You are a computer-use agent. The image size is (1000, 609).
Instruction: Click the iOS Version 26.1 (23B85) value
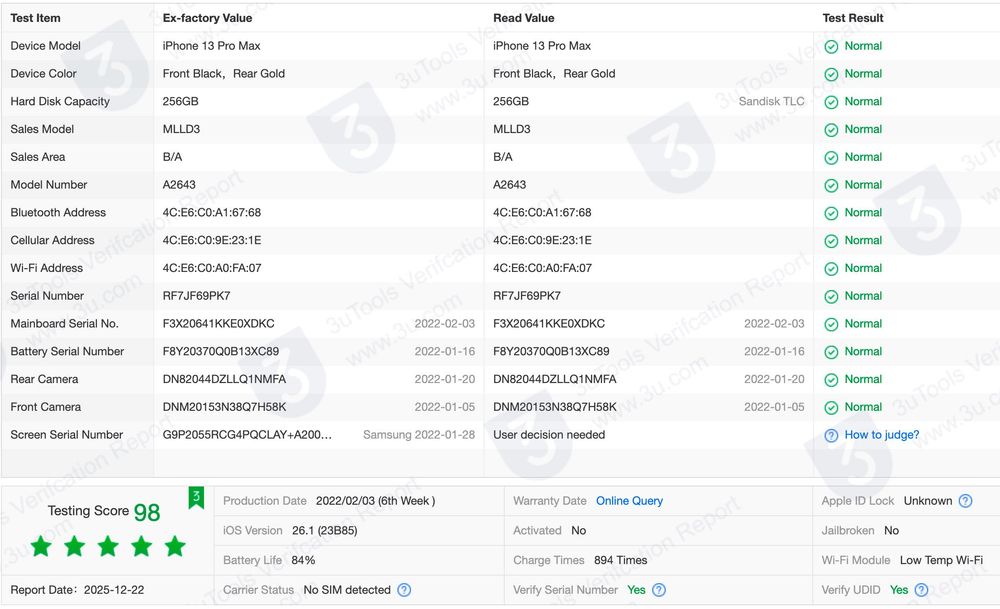tap(325, 530)
